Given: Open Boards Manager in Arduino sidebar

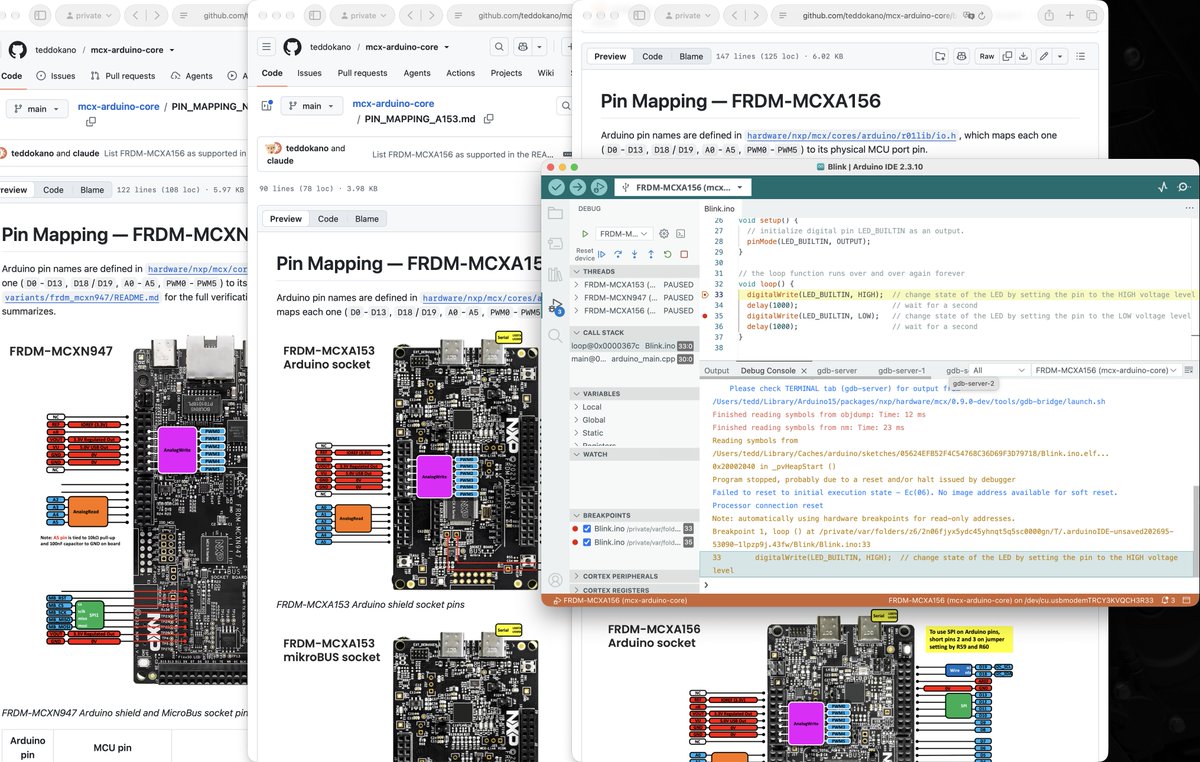Looking at the screenshot, I should tap(555, 243).
